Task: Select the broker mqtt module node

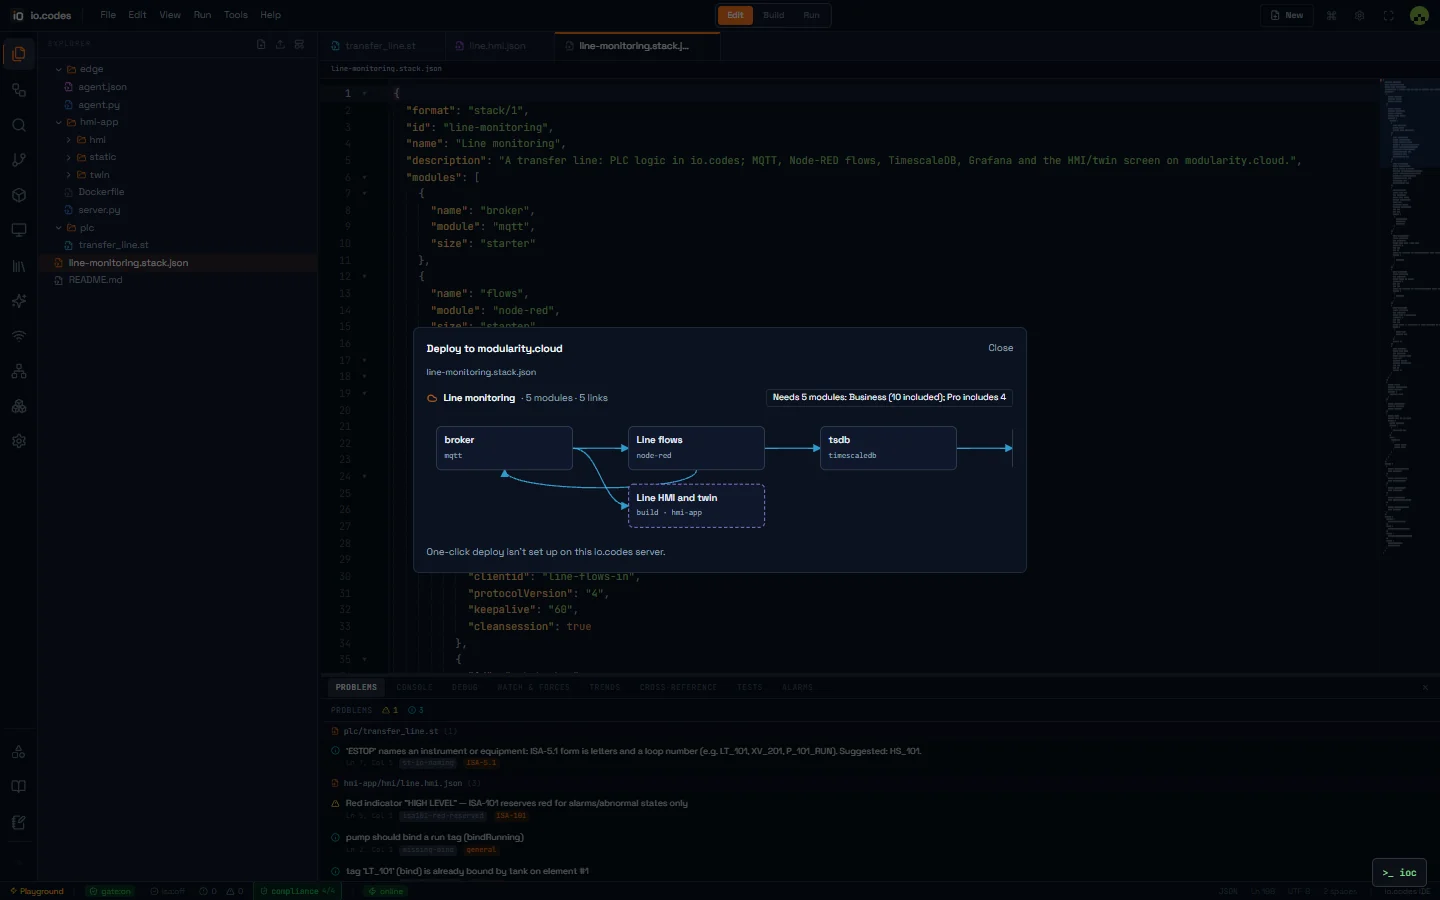Action: pyautogui.click(x=504, y=448)
